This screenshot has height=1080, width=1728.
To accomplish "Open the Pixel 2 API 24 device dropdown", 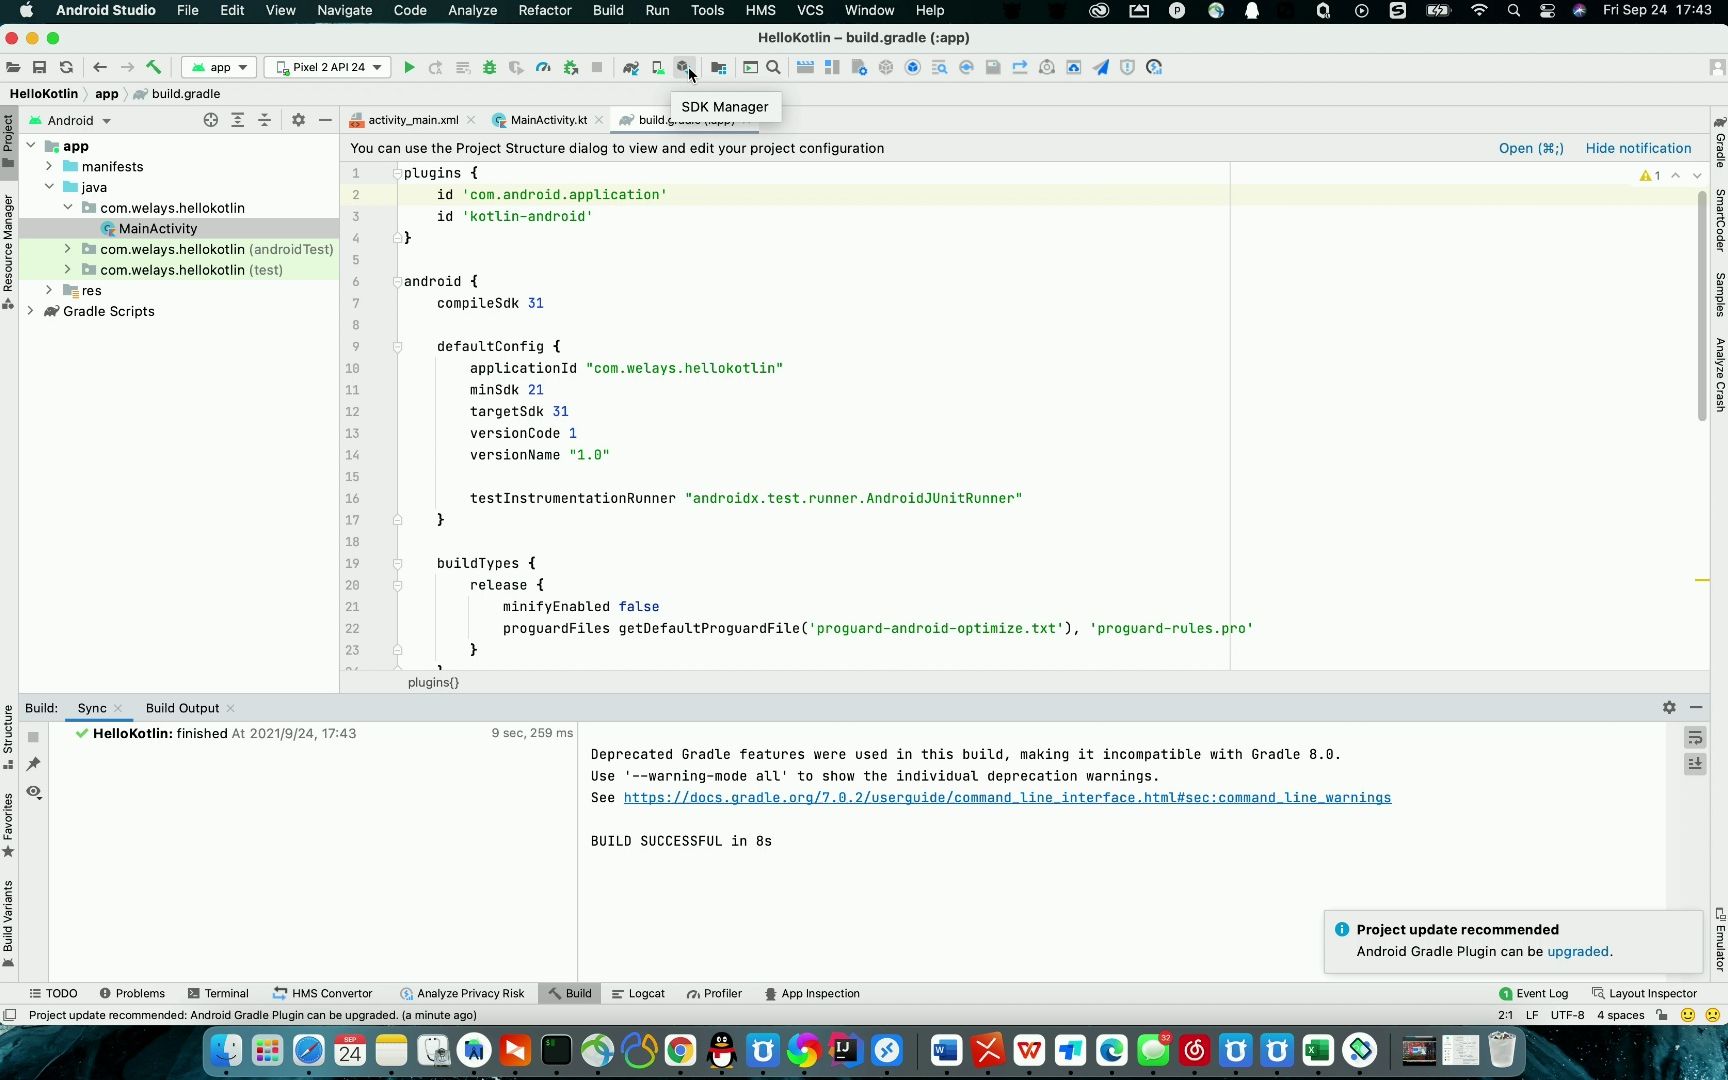I will pos(327,67).
